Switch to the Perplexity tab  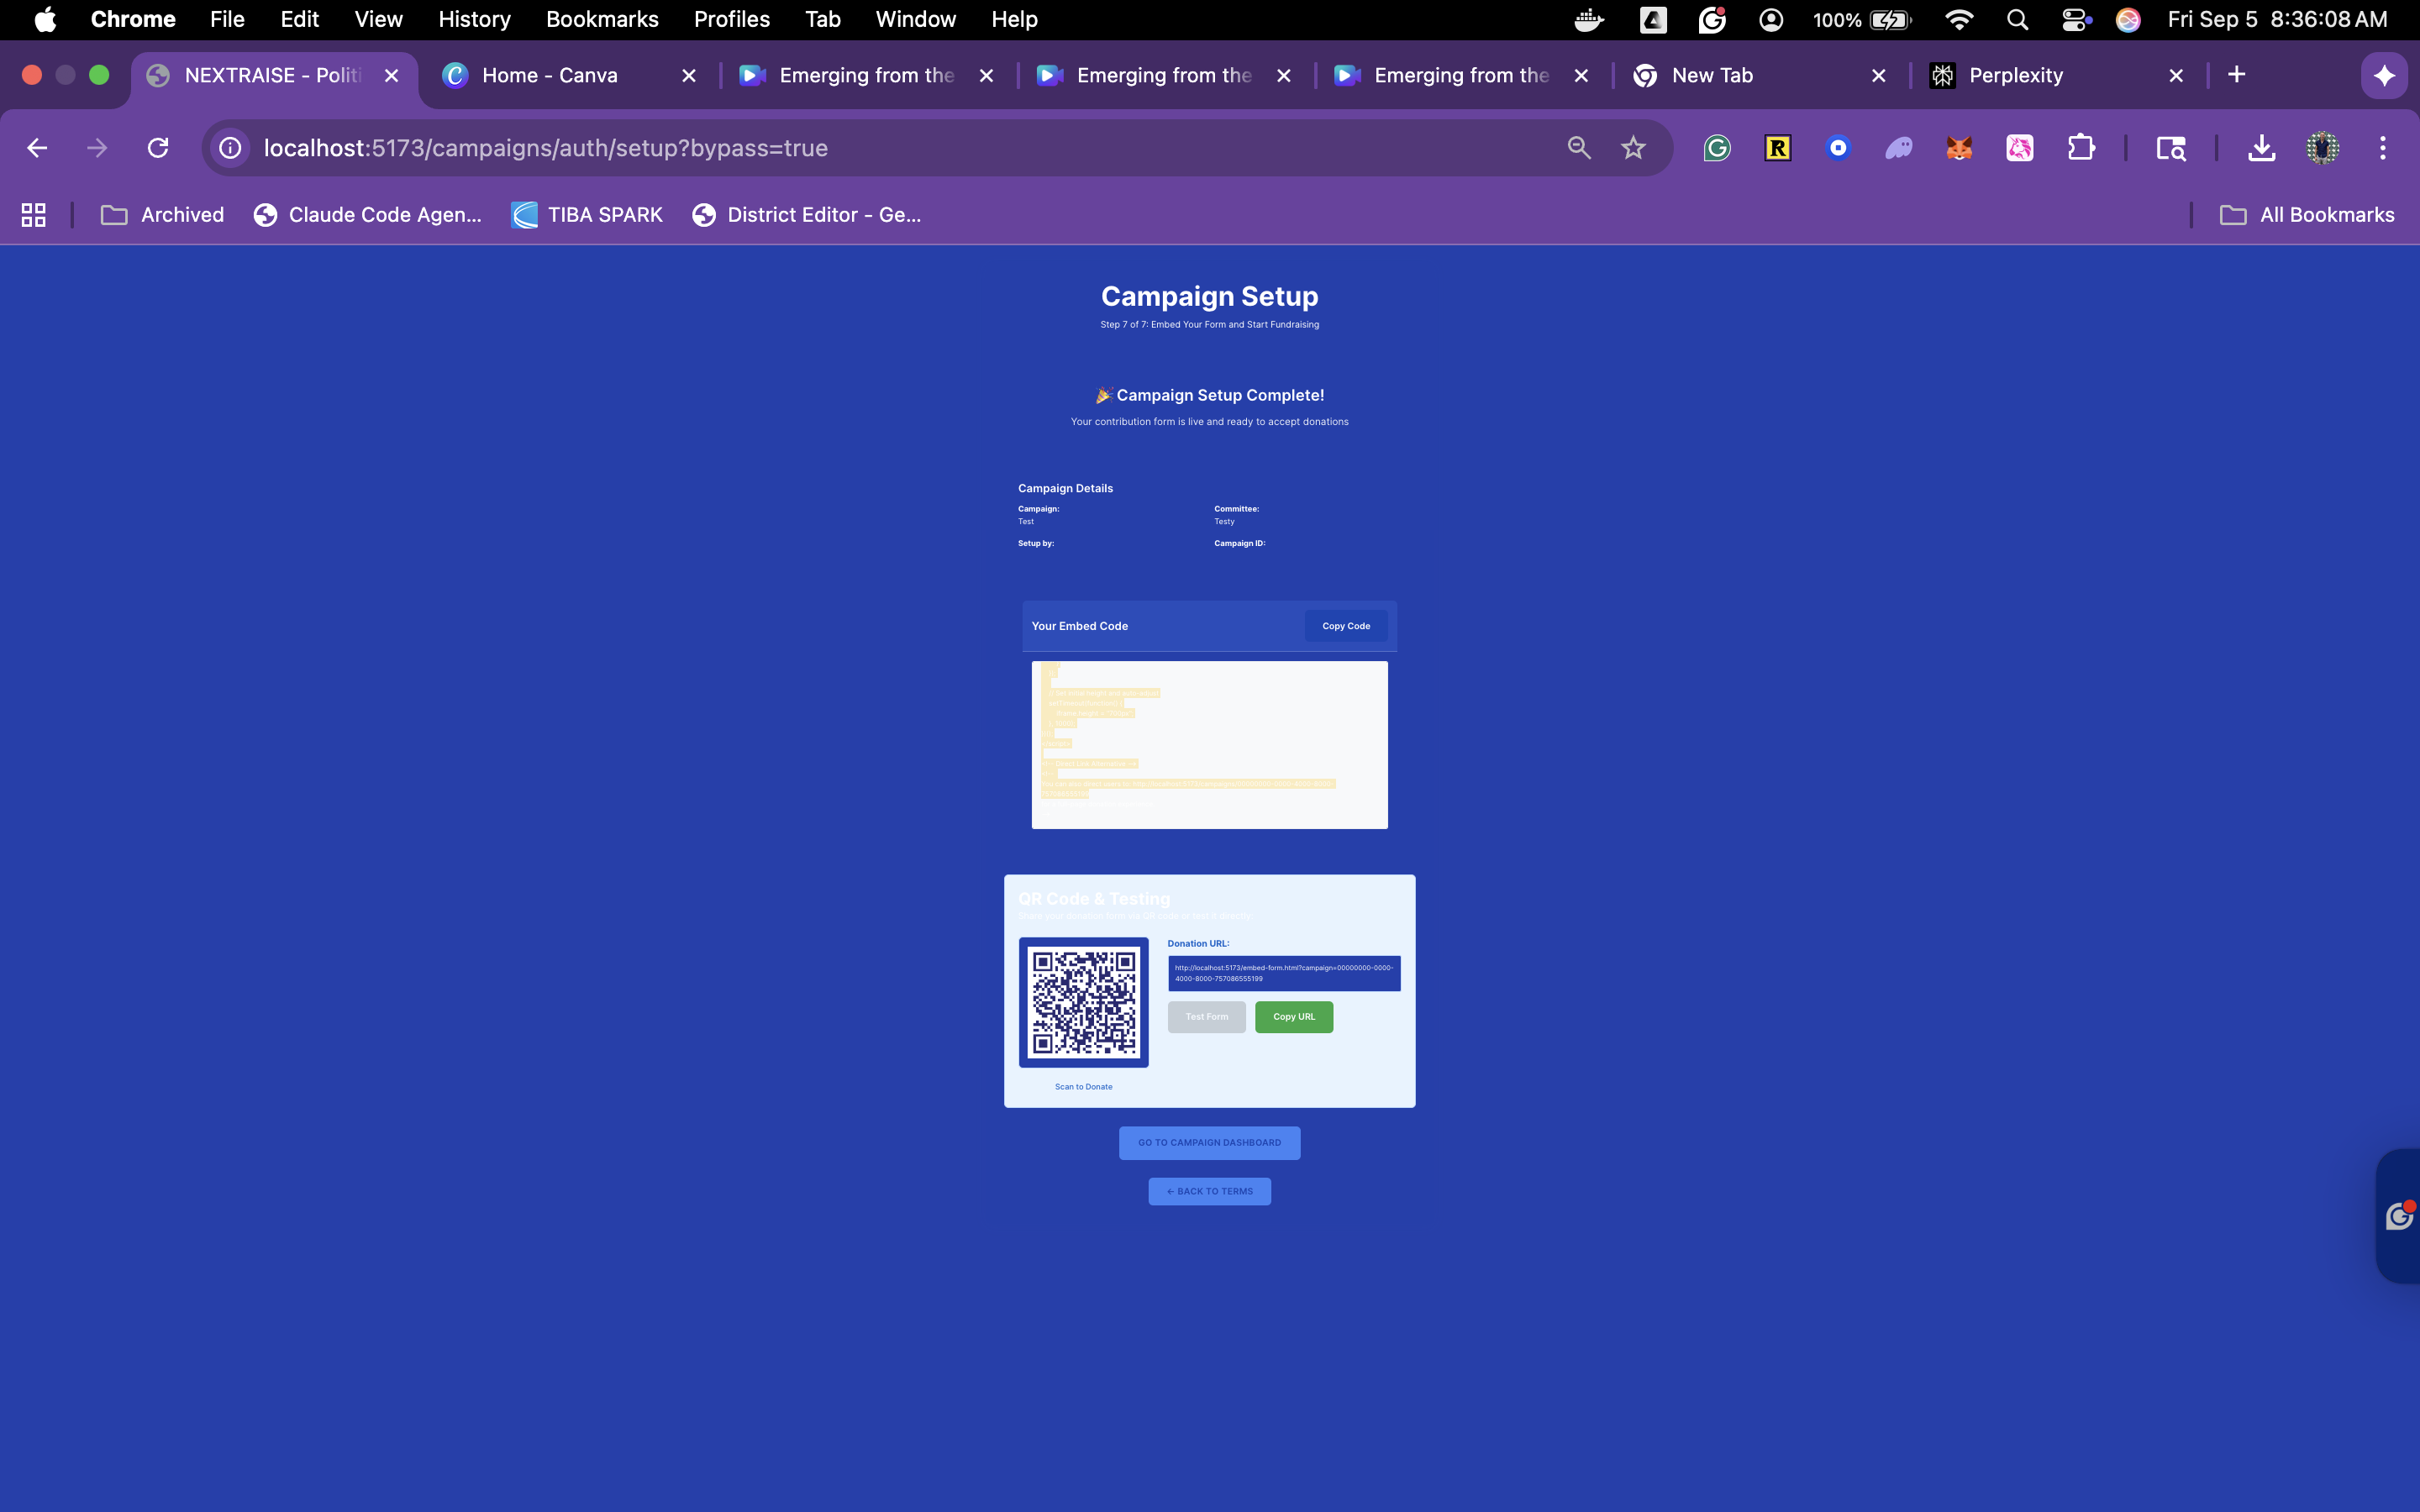pos(2015,75)
